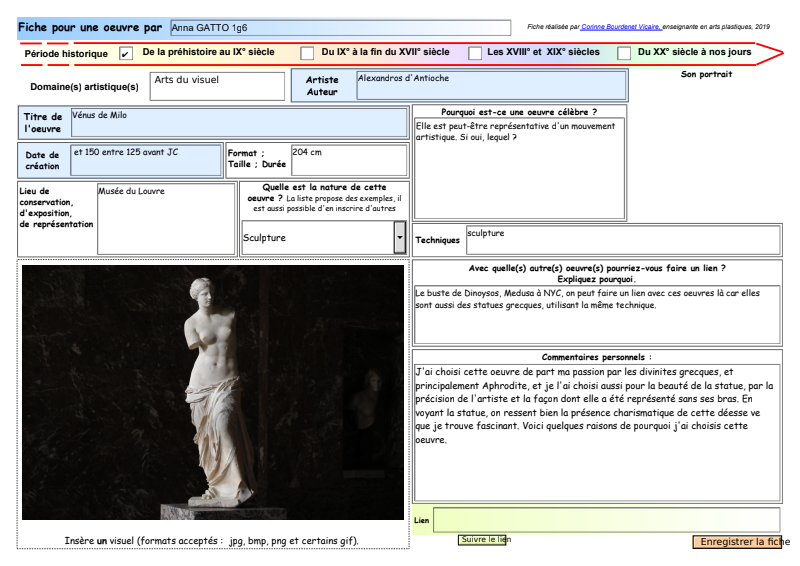This screenshot has height=566, width=800.
Task: Open the nature of artwork dropdown arrow
Action: (x=400, y=237)
